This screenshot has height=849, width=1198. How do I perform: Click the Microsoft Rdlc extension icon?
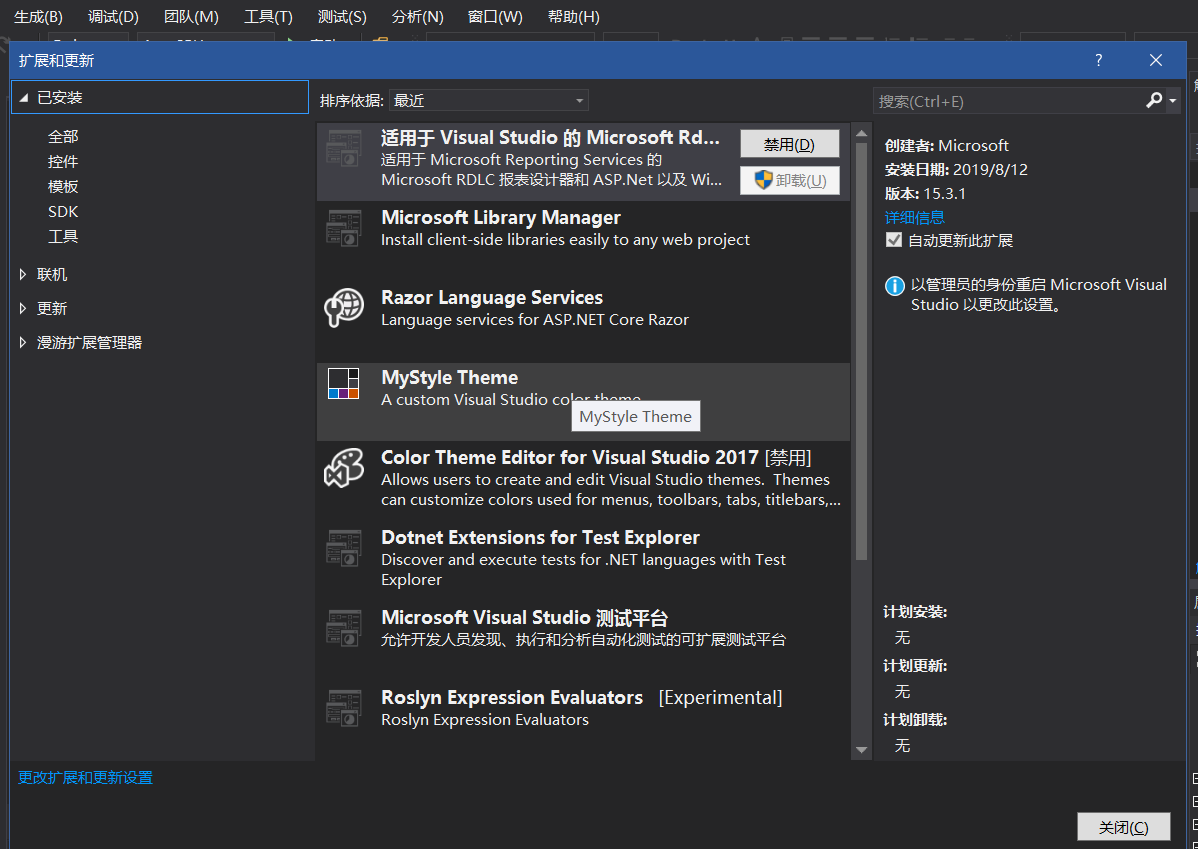[x=344, y=148]
